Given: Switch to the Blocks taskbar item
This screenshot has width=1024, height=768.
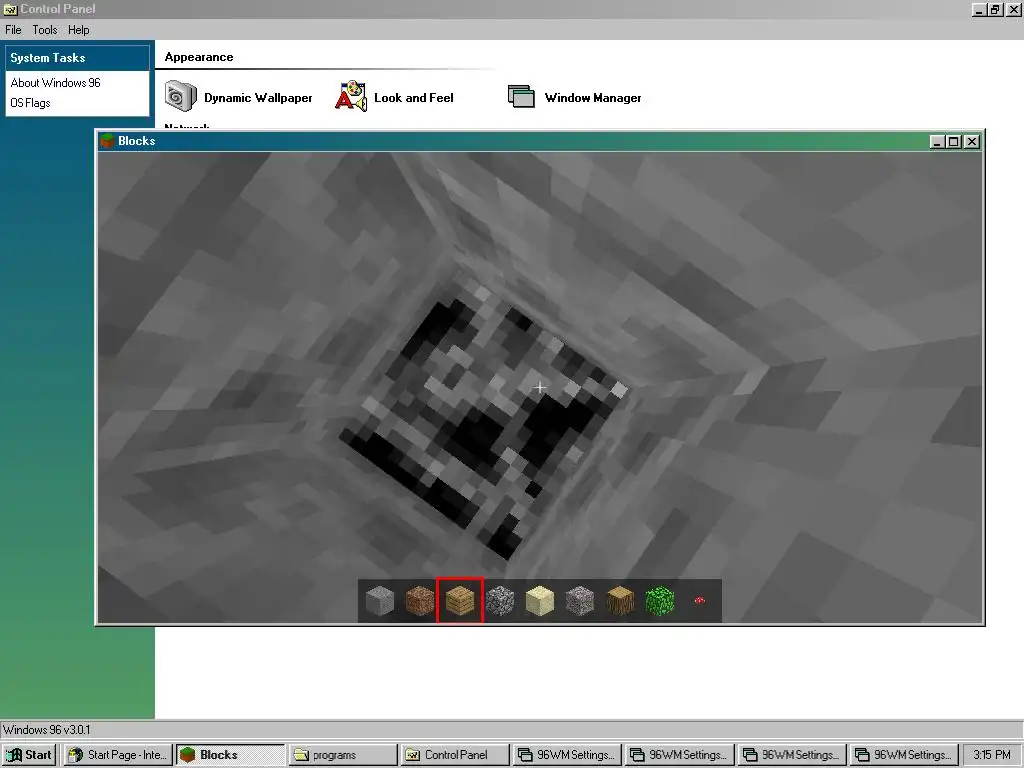Looking at the screenshot, I should point(231,755).
